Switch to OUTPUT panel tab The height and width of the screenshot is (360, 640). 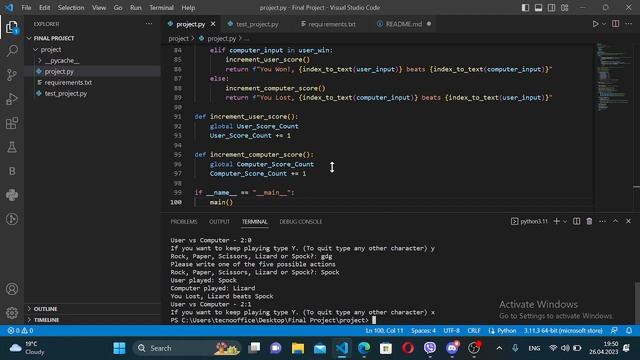pos(220,221)
